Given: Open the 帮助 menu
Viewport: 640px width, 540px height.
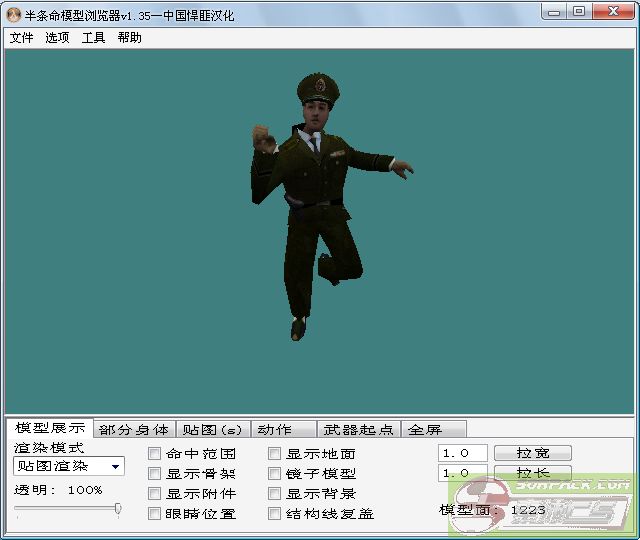Looking at the screenshot, I should coord(129,38).
